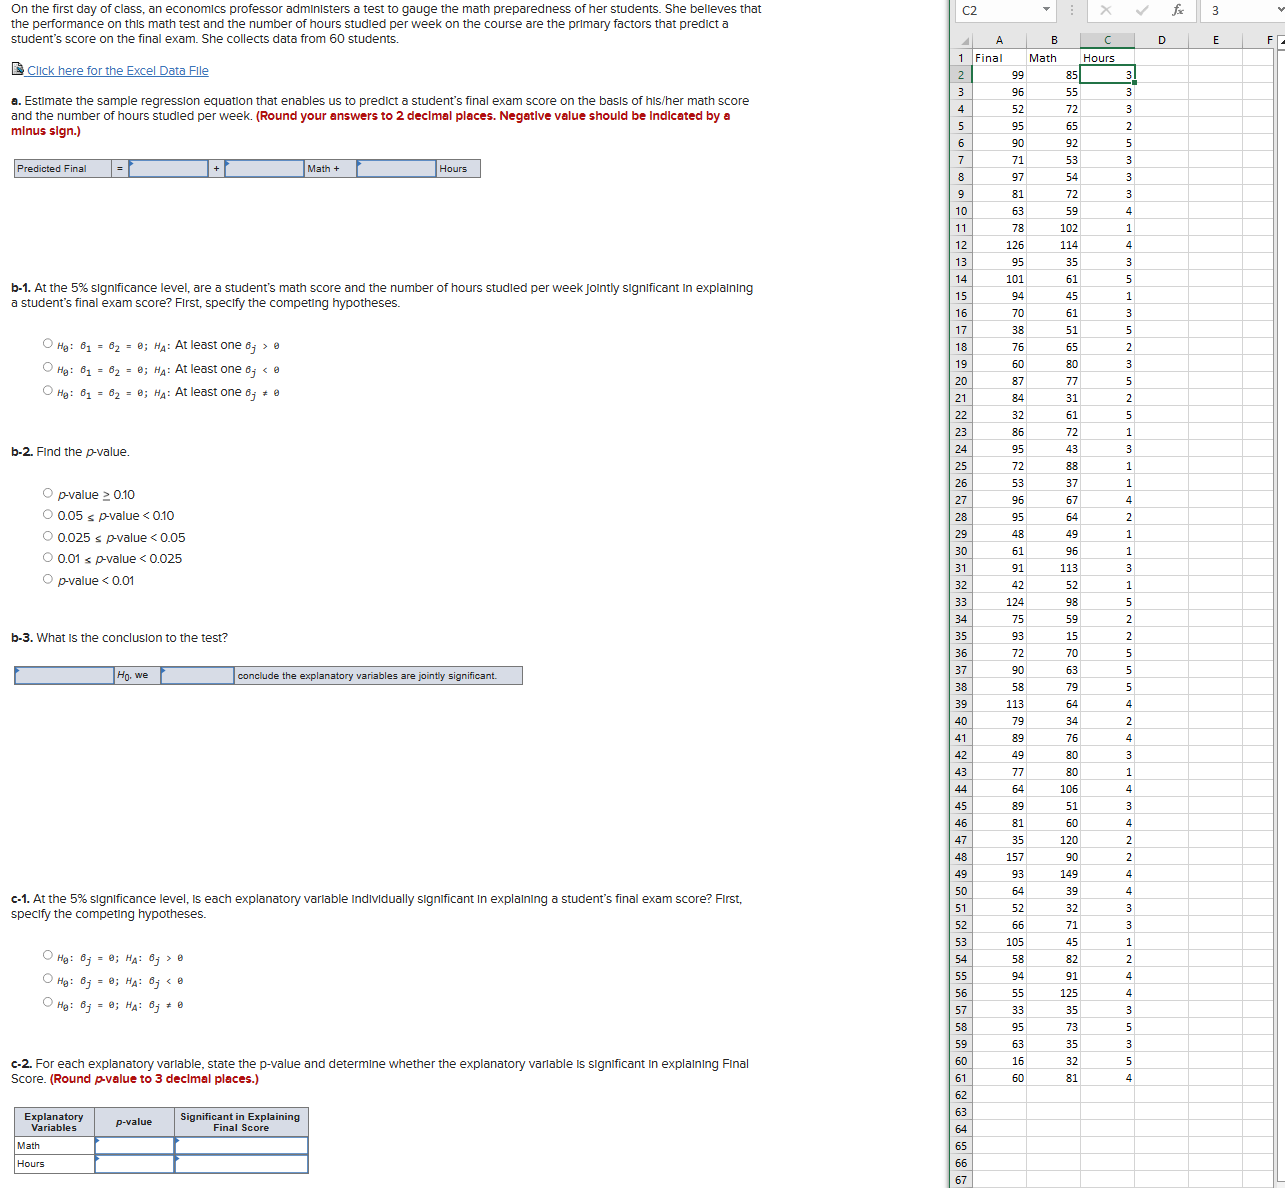
Task: Select cell B5 in the spreadsheet
Action: (1052, 125)
